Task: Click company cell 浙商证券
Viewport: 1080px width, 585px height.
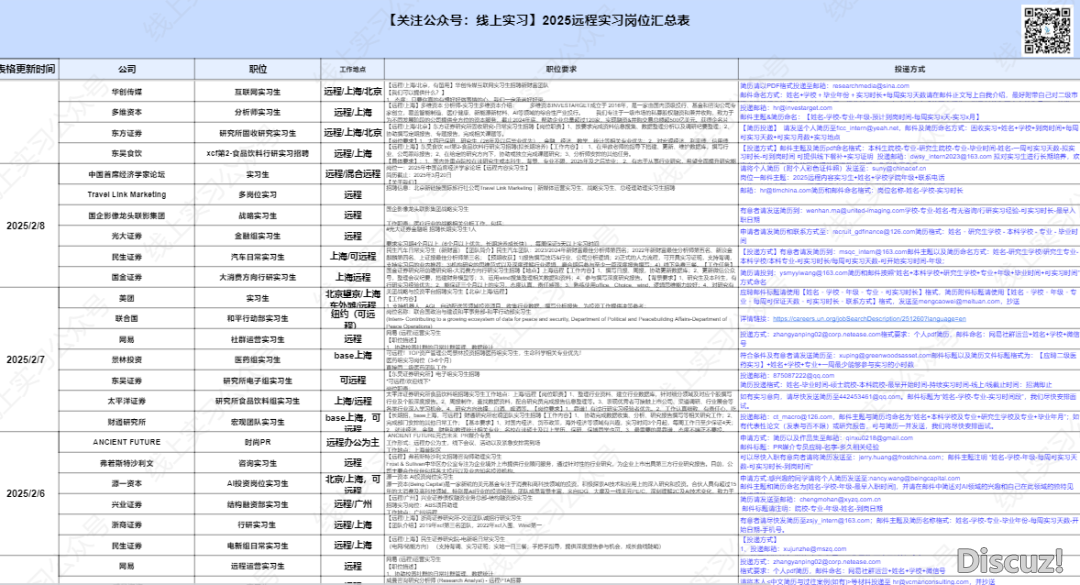Action: 127,525
